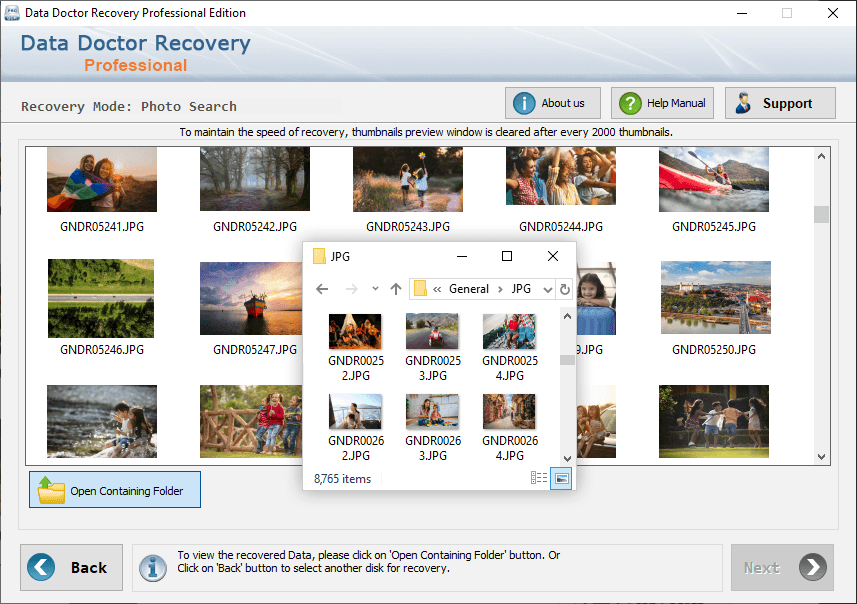
Task: Expand address bar history dropdown in JPG explorer
Action: click(x=548, y=290)
